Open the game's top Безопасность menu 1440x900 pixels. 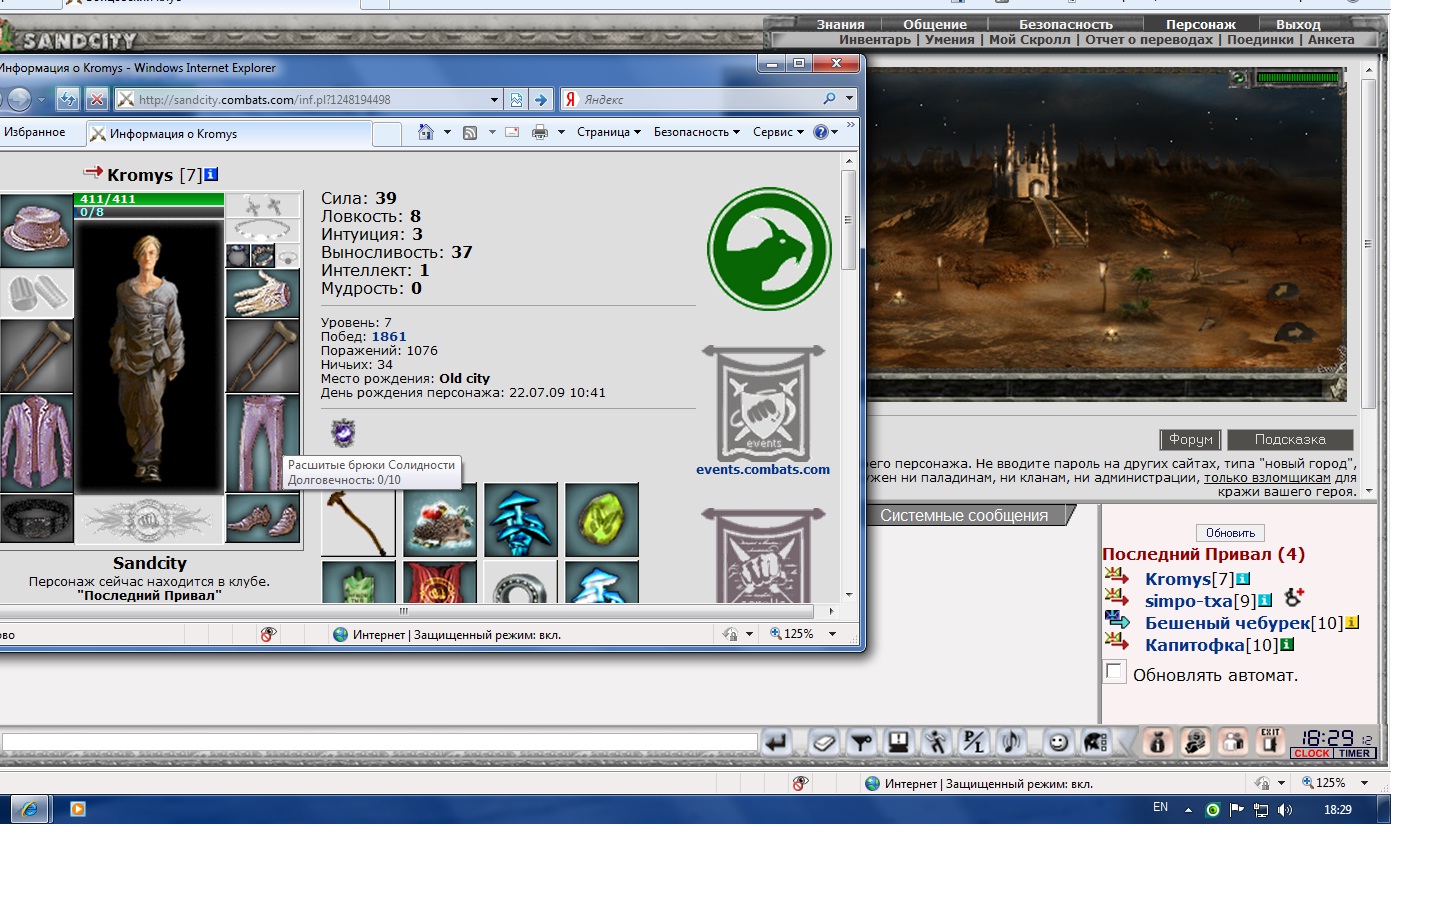[1066, 24]
